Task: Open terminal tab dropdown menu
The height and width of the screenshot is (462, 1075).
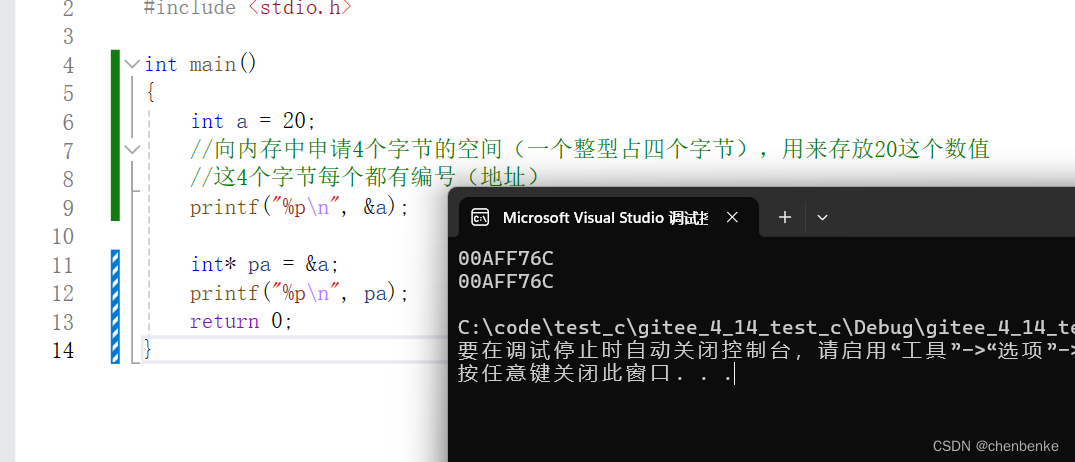Action: (823, 217)
